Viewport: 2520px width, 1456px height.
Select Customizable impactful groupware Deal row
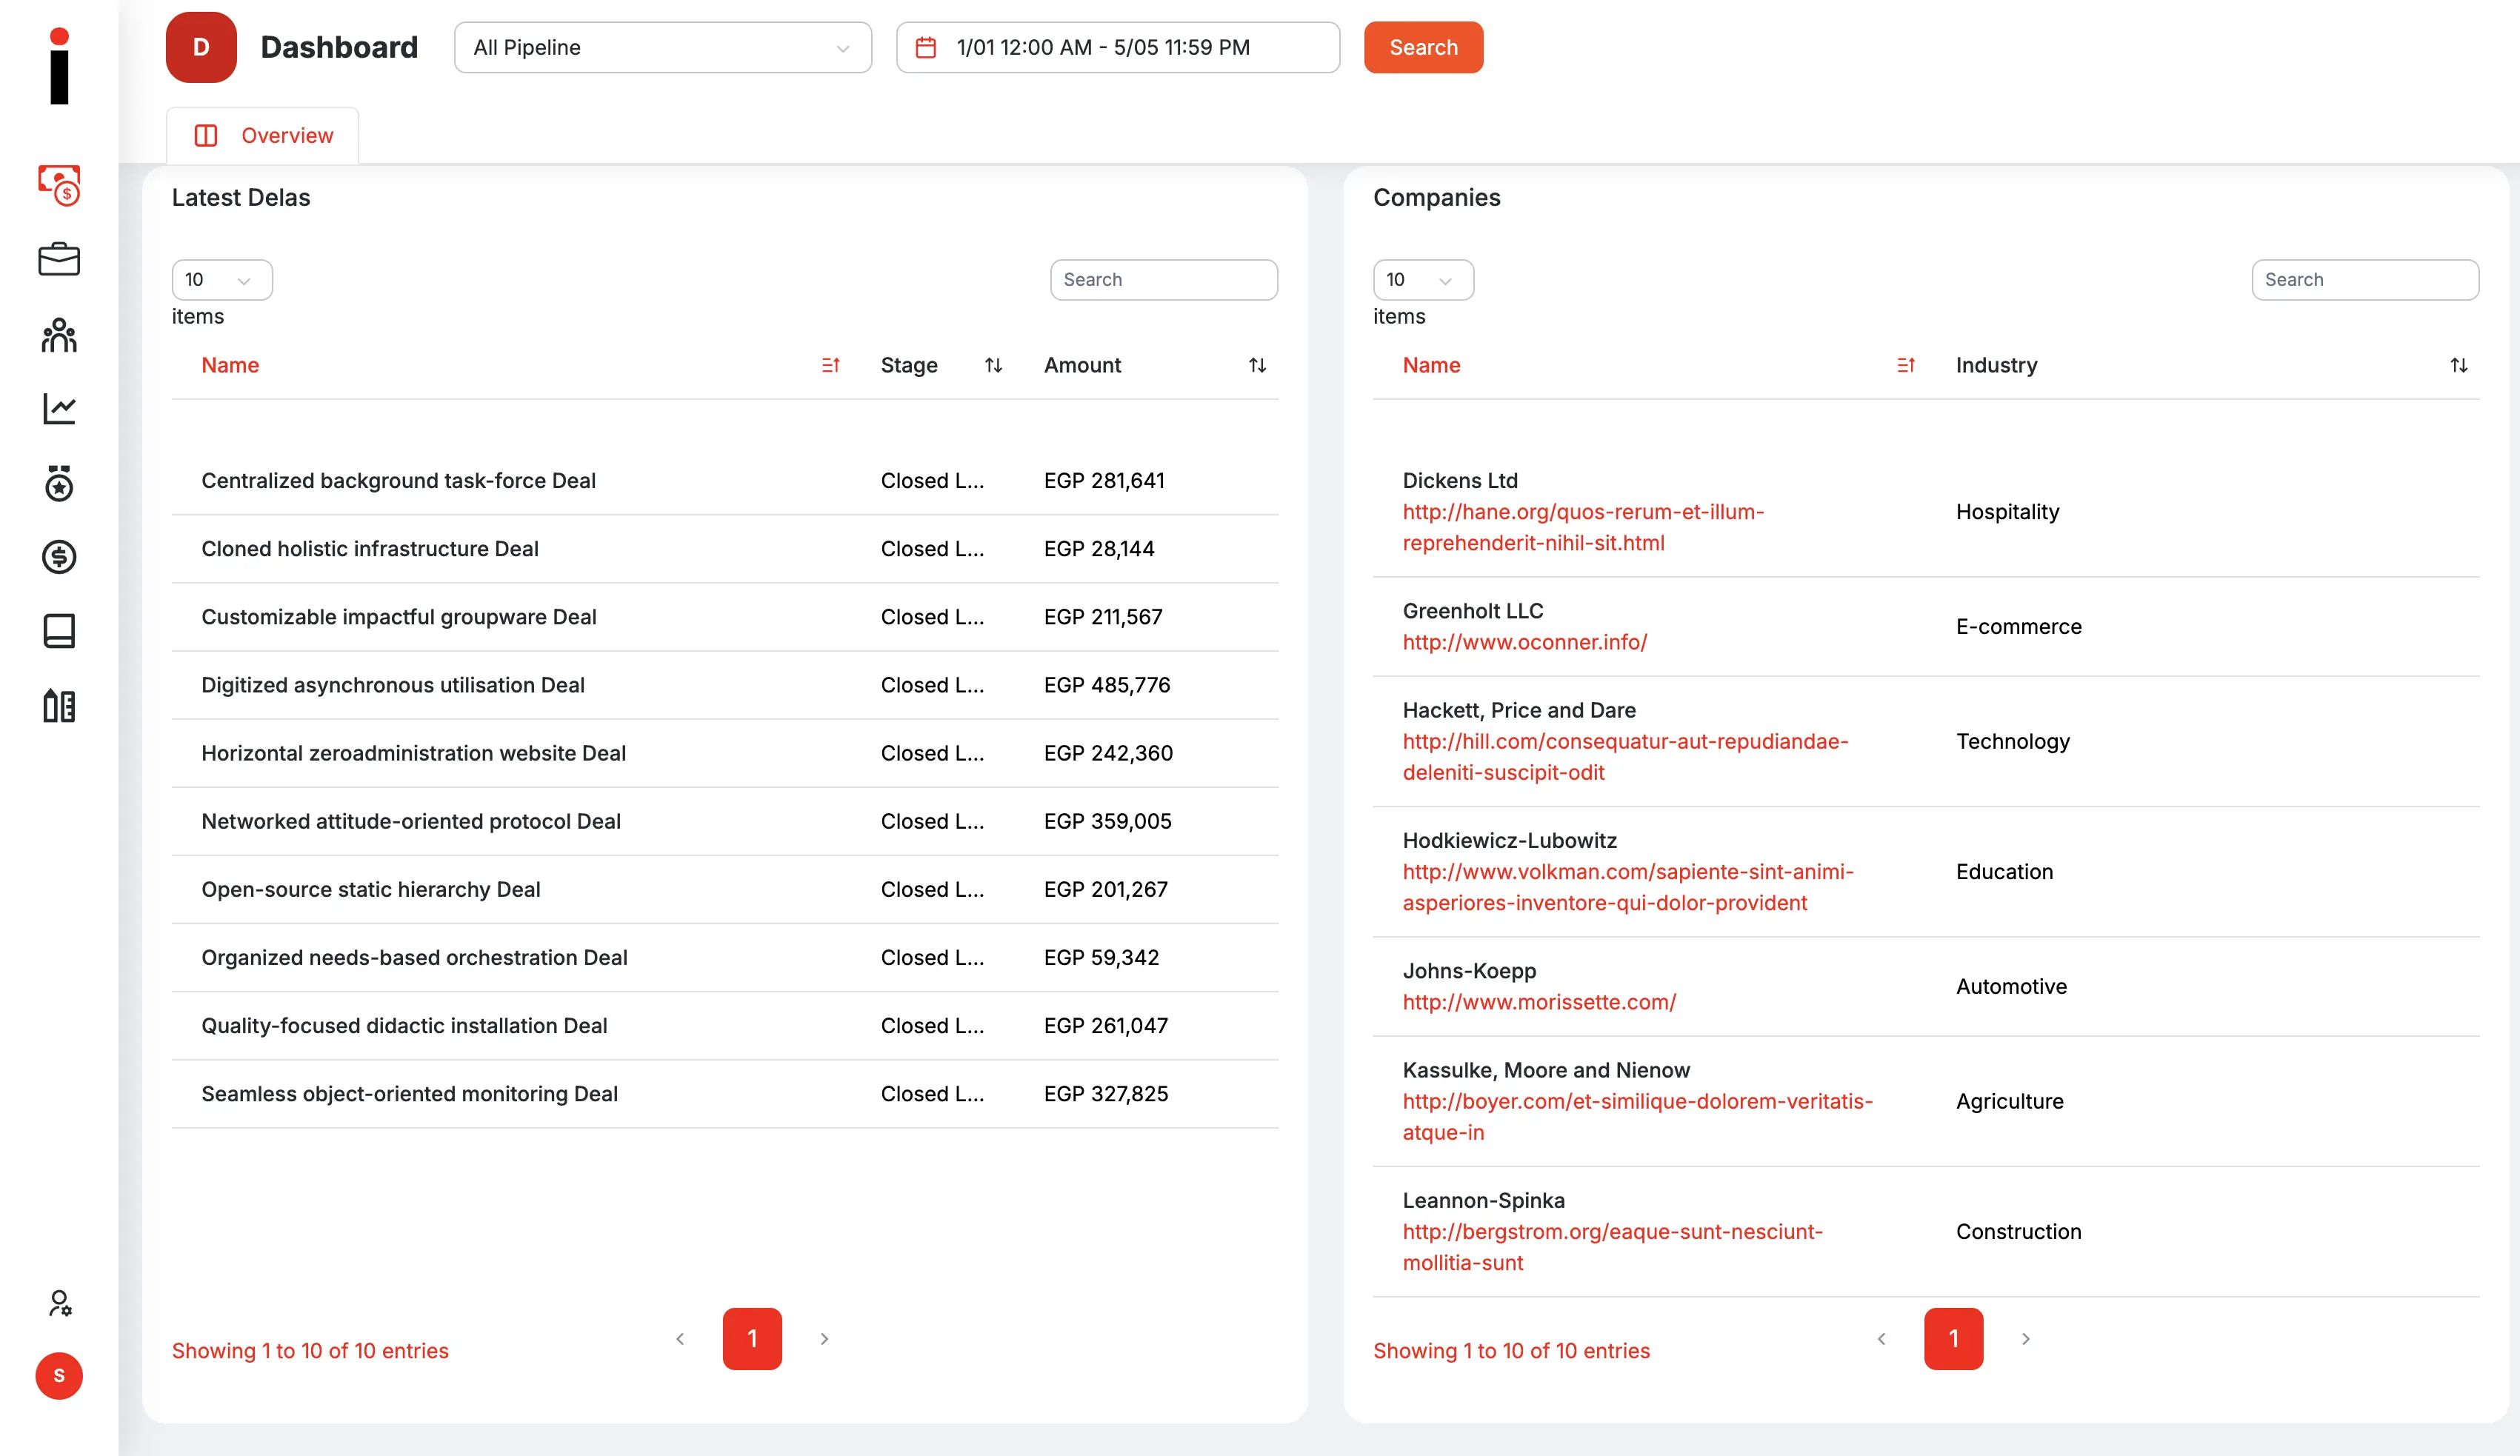tap(725, 617)
